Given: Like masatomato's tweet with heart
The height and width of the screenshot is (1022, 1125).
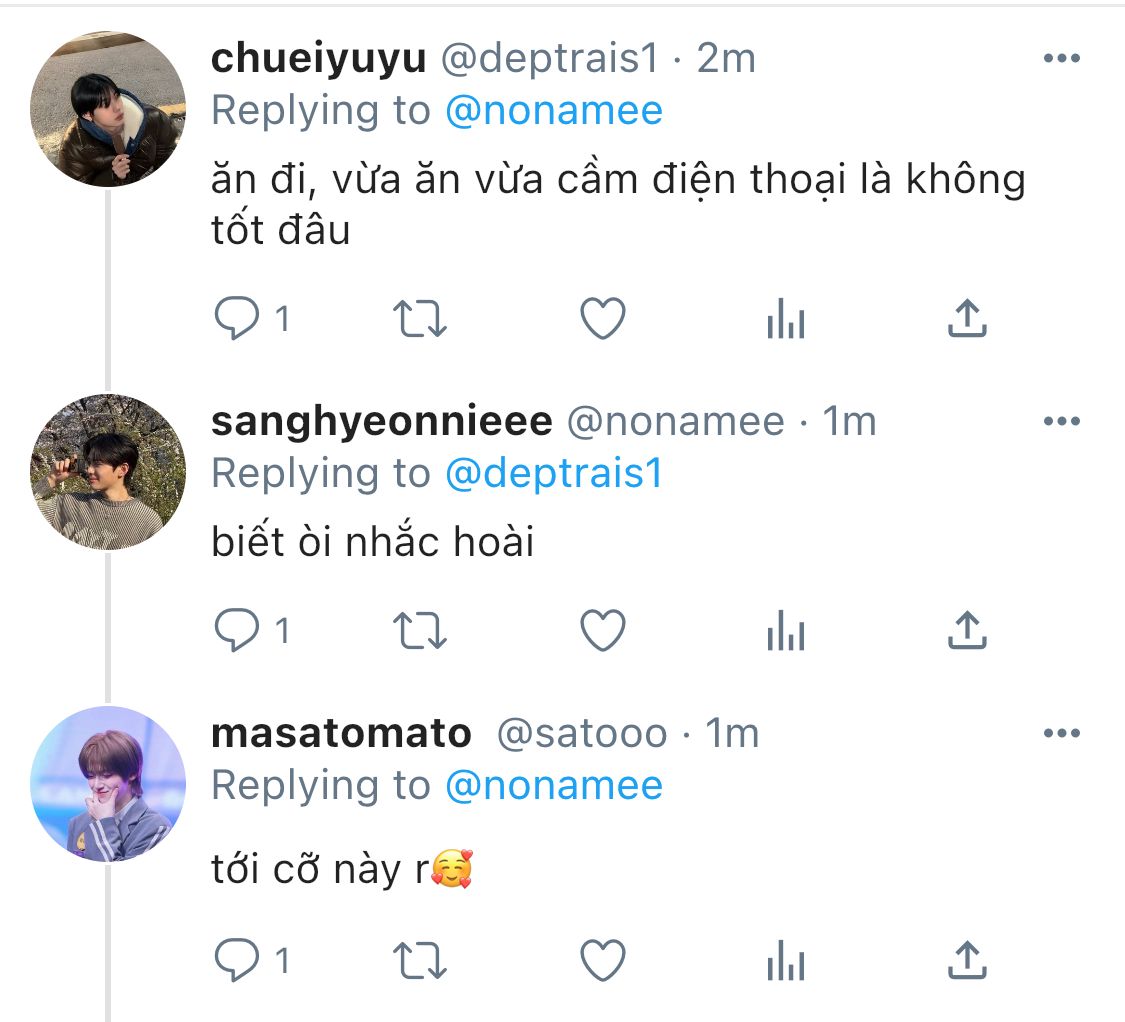Looking at the screenshot, I should click(603, 961).
